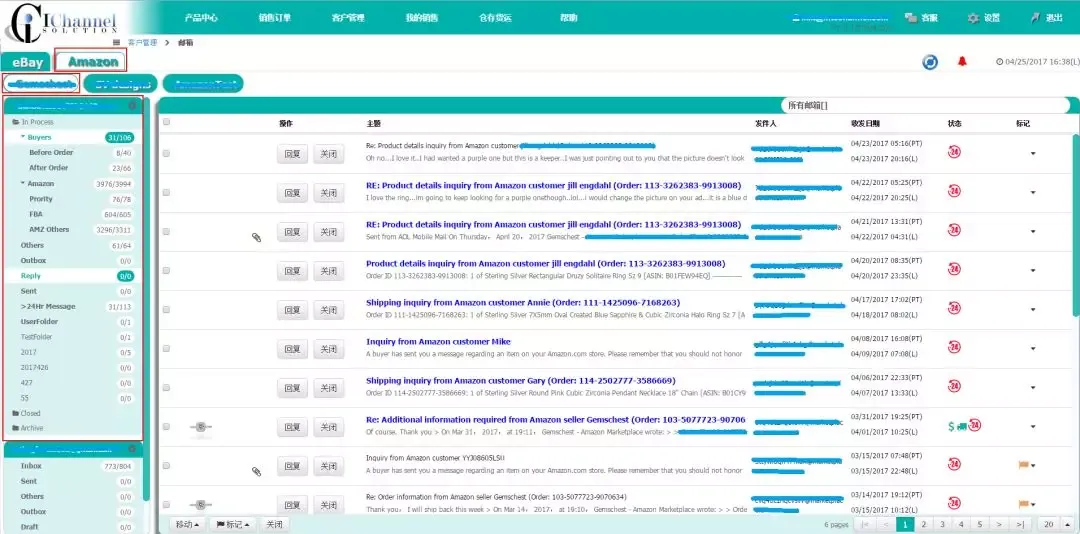
Task: Open the 我的销售 menu
Action: coord(422,18)
